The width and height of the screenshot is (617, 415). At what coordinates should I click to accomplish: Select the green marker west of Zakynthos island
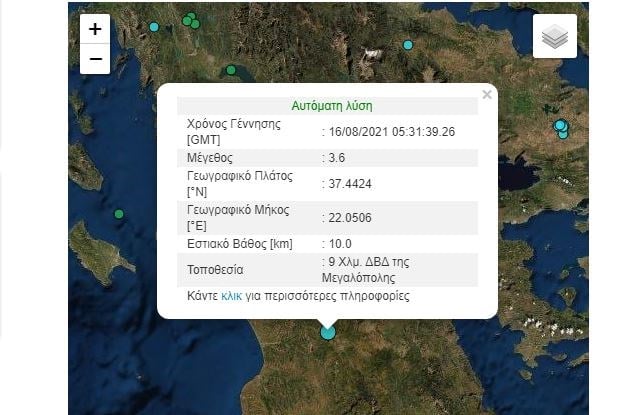point(119,214)
